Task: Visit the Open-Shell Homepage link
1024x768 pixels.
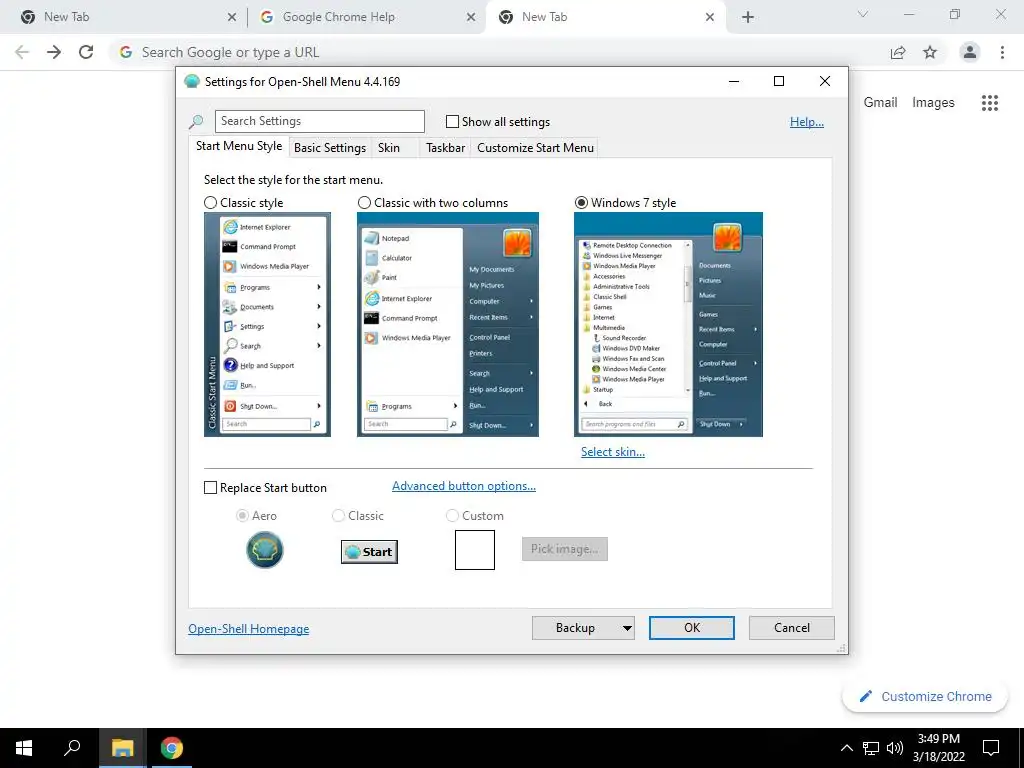Action: [249, 629]
